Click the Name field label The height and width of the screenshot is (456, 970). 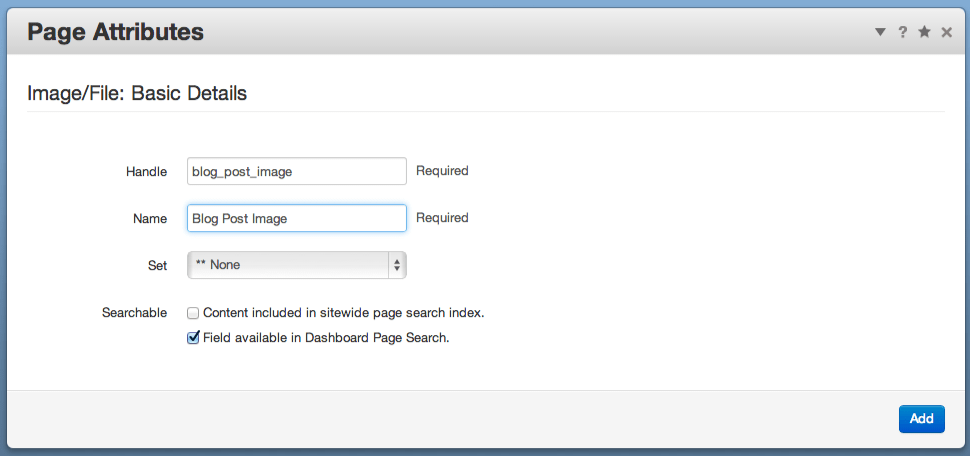coord(150,219)
